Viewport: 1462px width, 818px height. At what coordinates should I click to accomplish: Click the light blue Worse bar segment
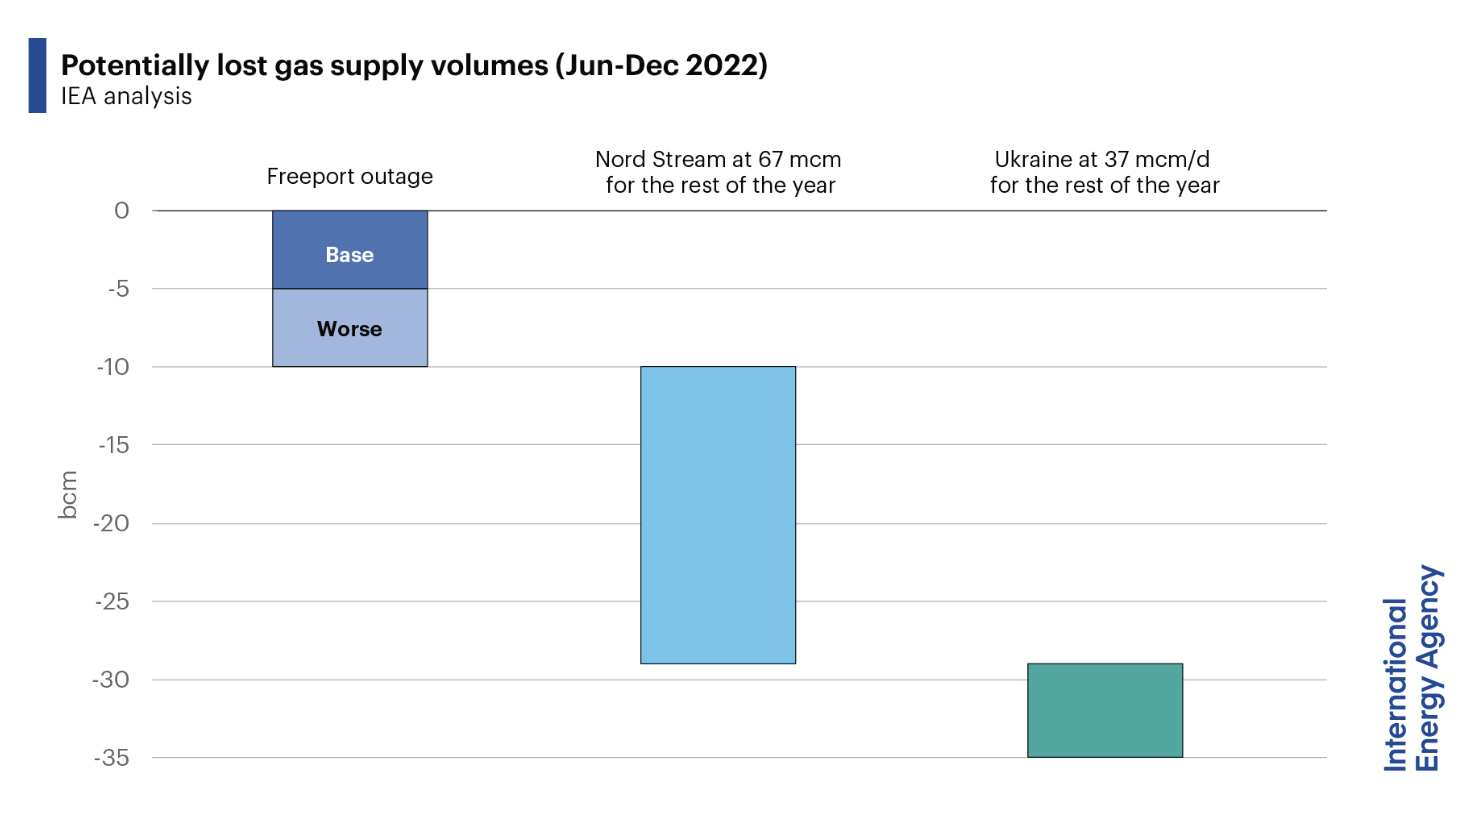[350, 328]
